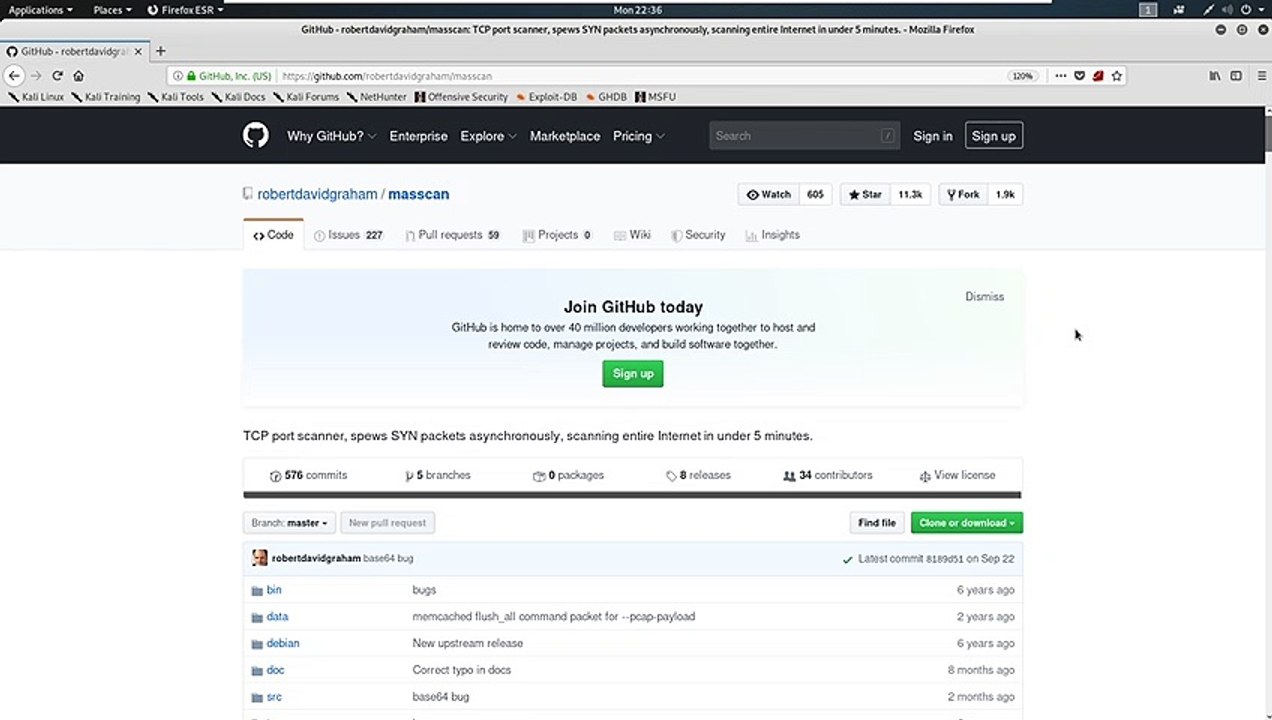Reload the page with the refresh icon
The image size is (1272, 720).
[57, 76]
